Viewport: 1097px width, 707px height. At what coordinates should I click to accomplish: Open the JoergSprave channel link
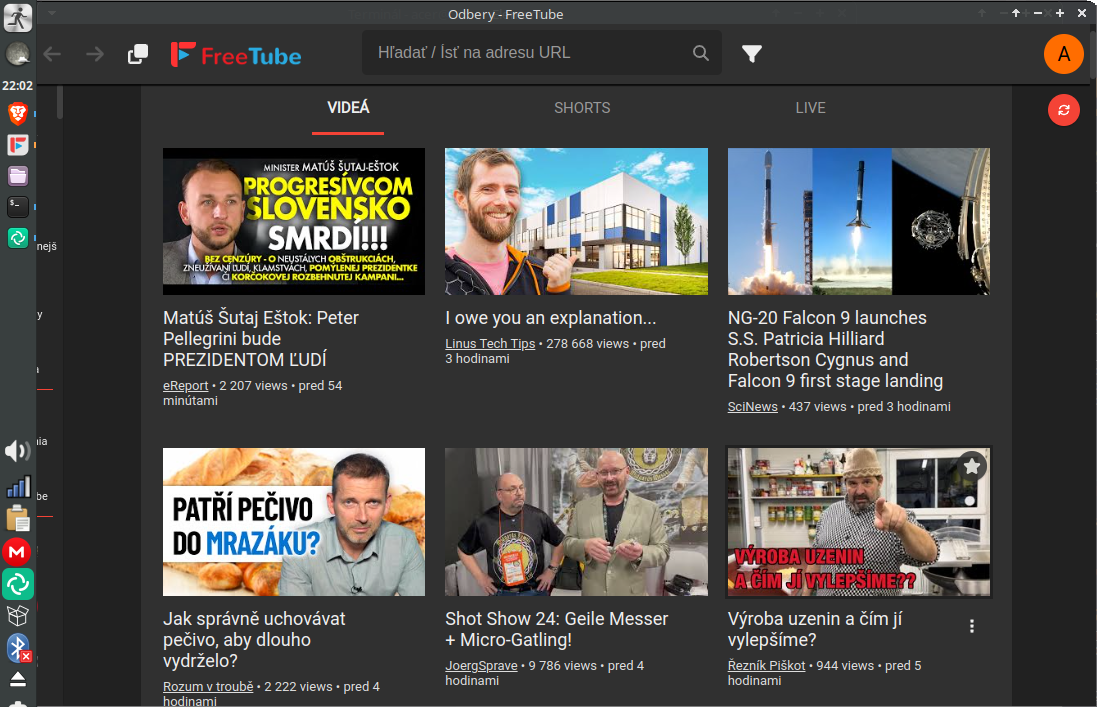coord(481,666)
